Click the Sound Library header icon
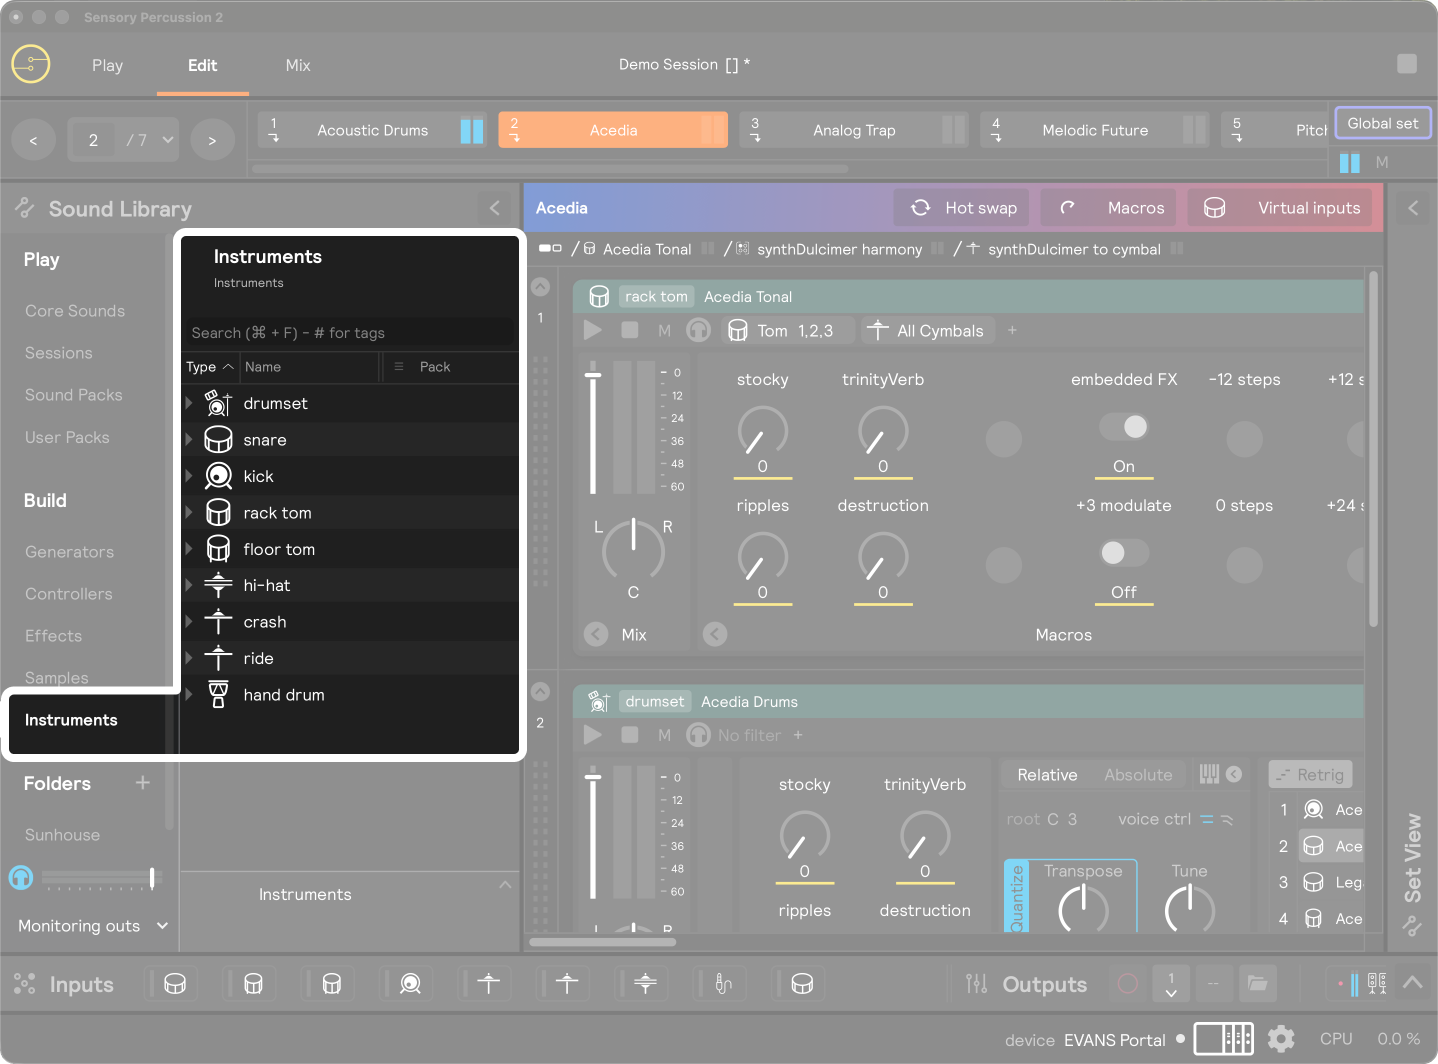This screenshot has width=1438, height=1064. (25, 208)
